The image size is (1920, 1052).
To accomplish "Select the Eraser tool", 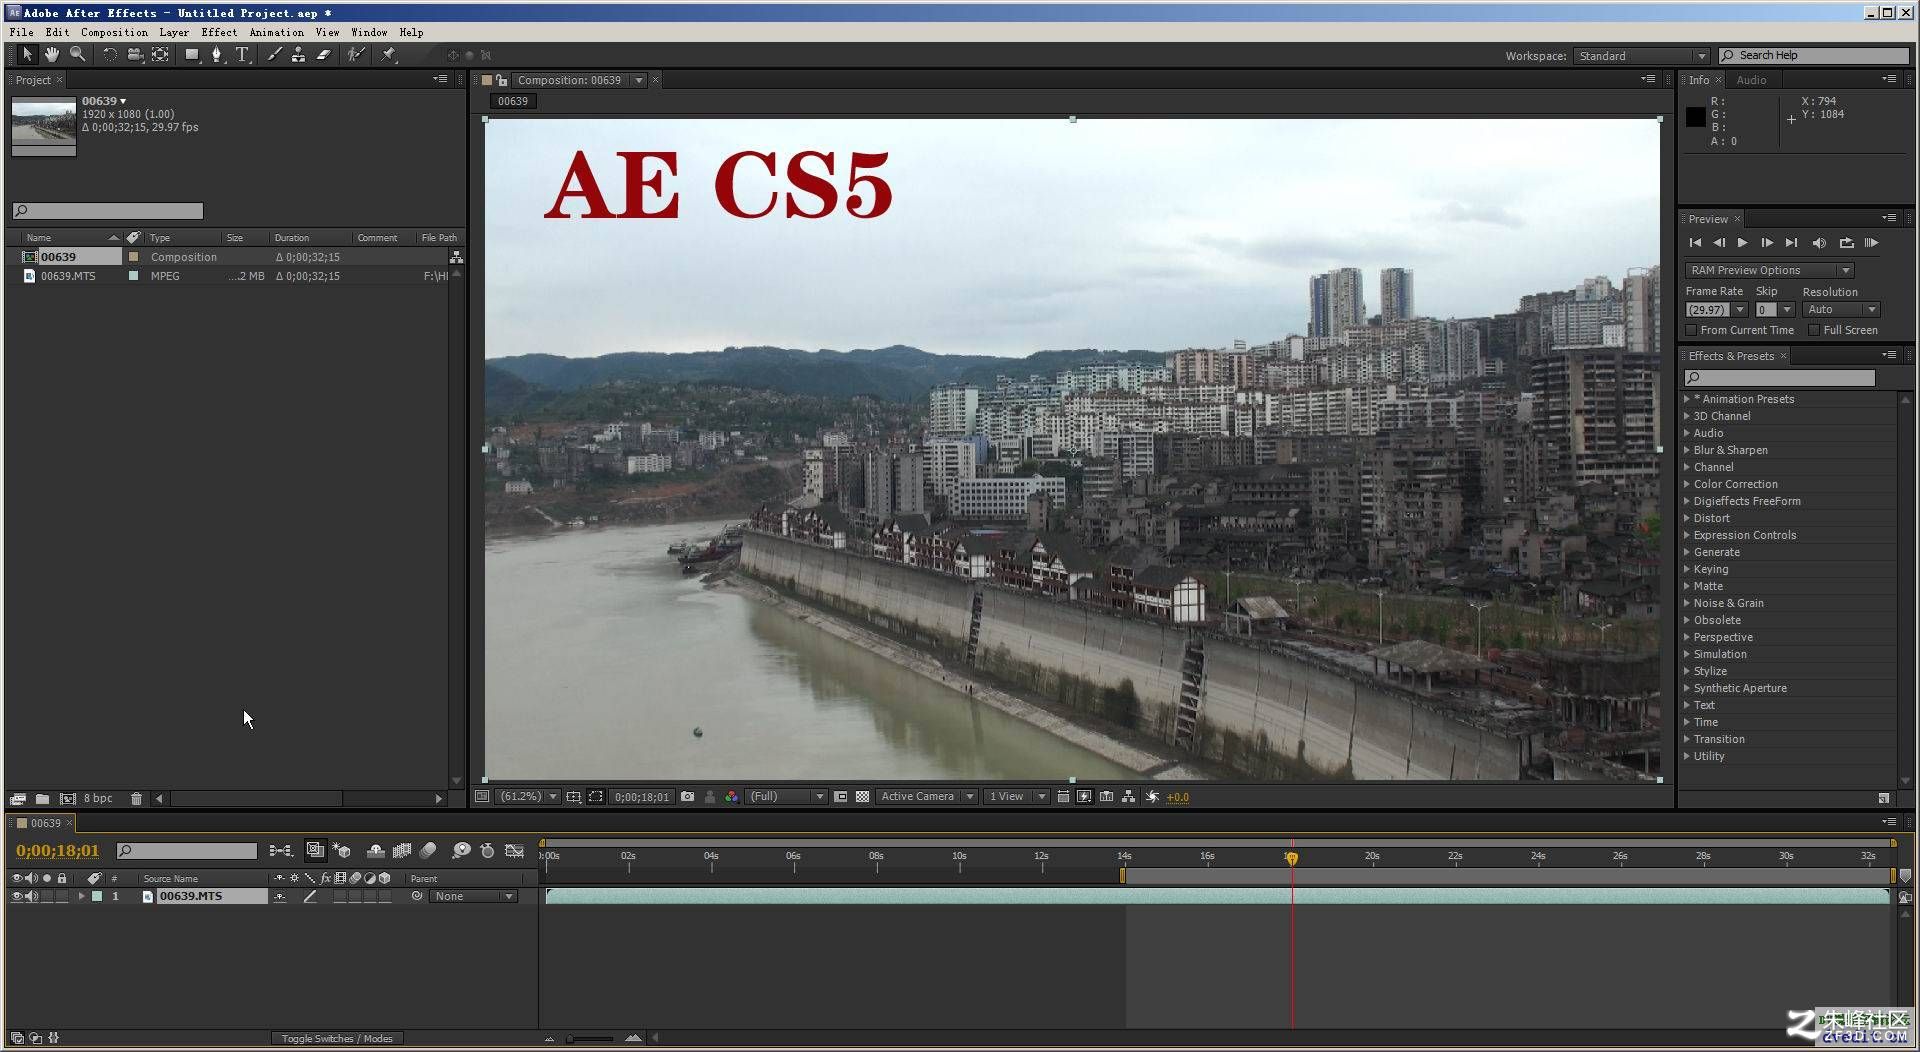I will tap(323, 55).
